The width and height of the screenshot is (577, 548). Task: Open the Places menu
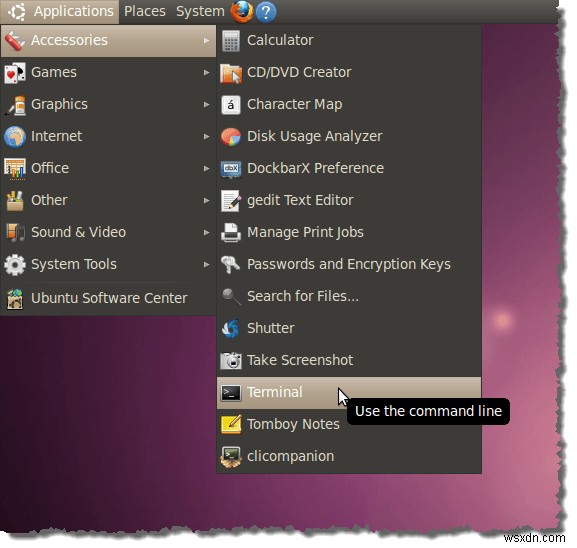pos(145,11)
